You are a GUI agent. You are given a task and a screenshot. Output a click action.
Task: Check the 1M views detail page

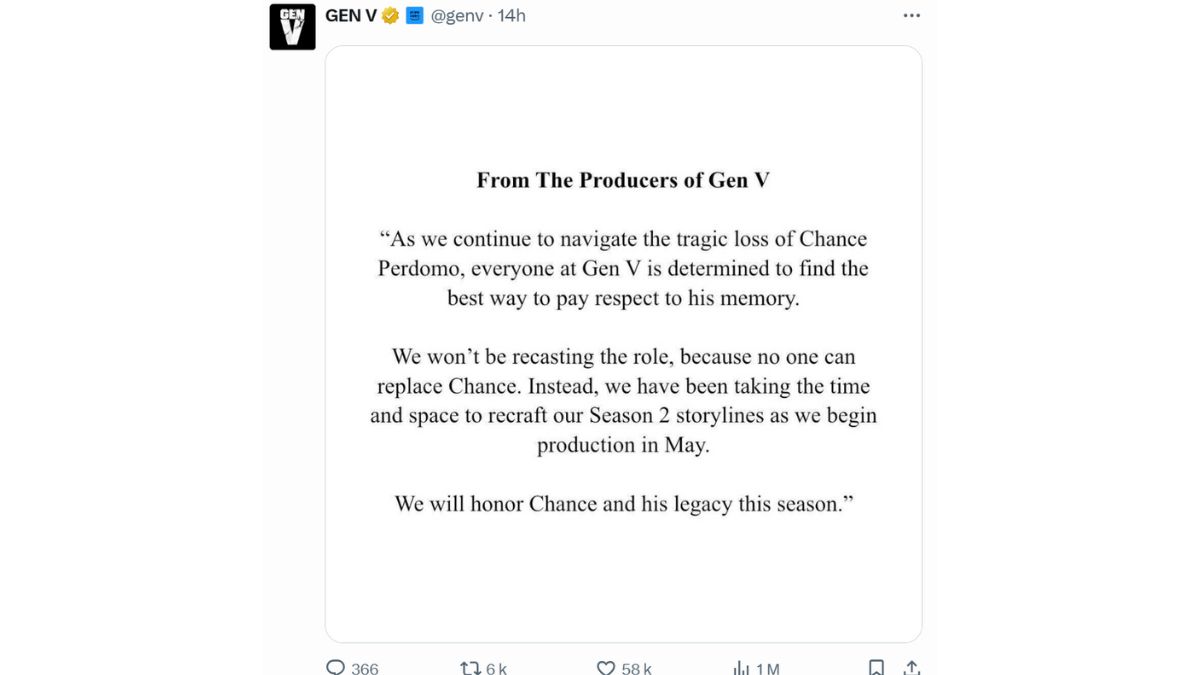768,667
